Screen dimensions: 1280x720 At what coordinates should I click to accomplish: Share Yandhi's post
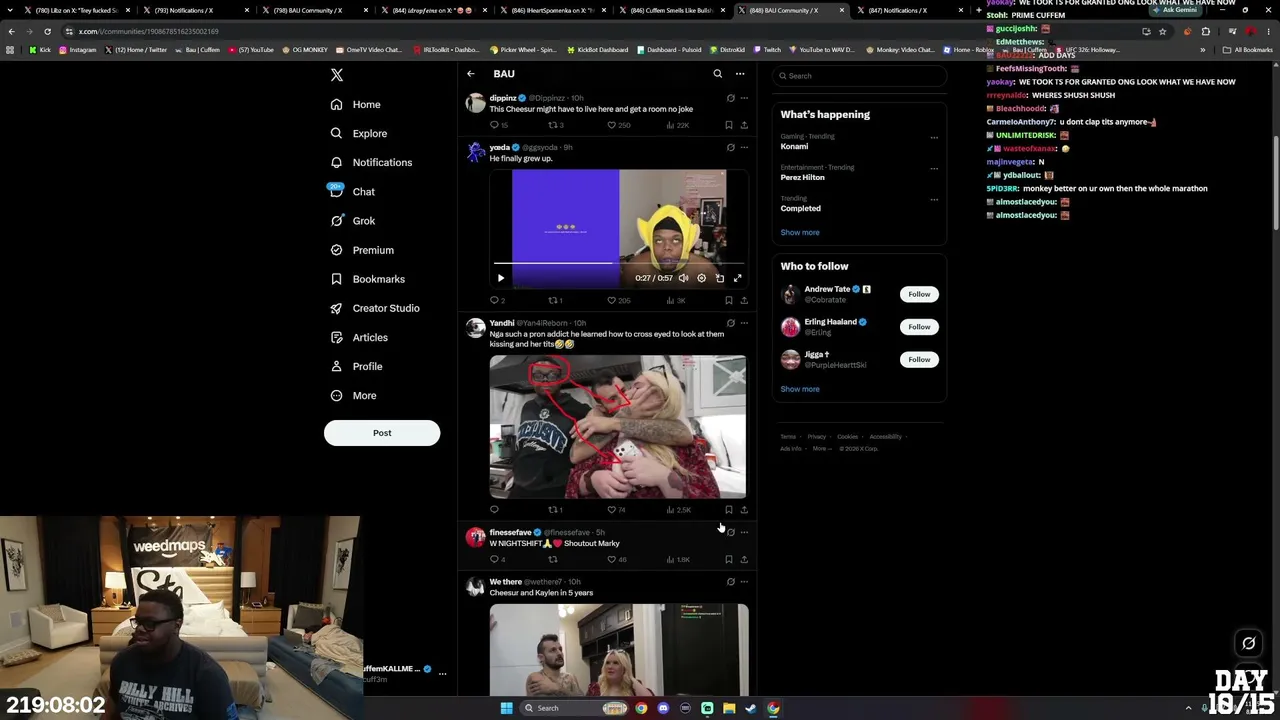pos(744,510)
